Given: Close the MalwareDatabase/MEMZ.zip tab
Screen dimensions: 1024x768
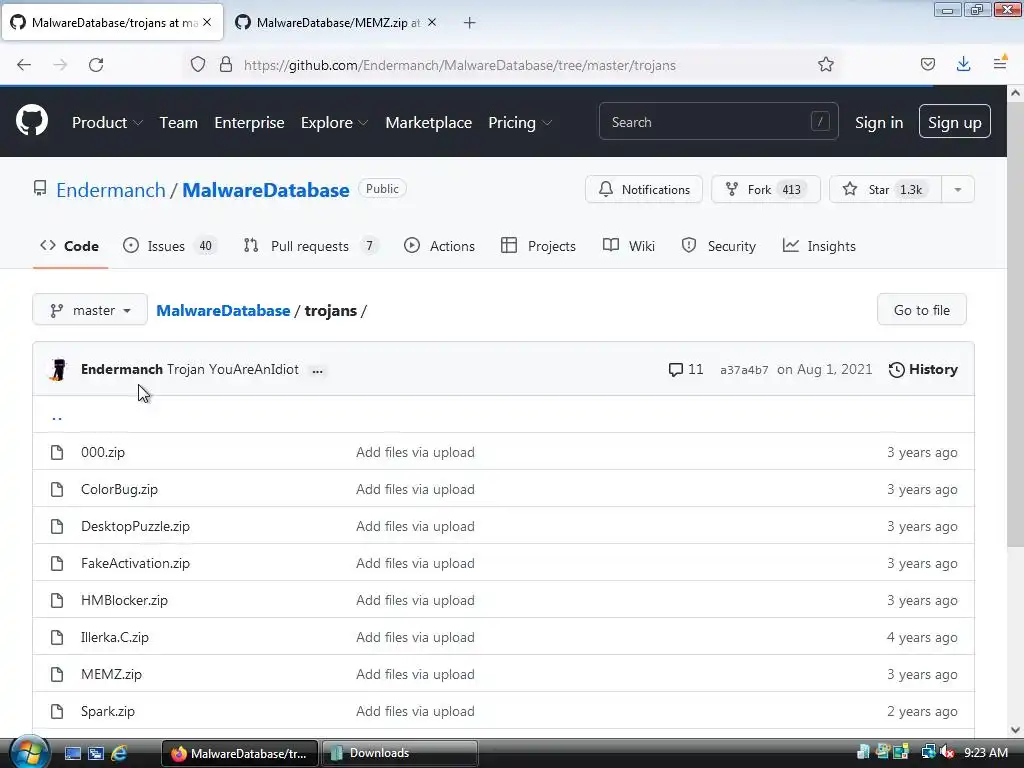Looking at the screenshot, I should [x=432, y=22].
